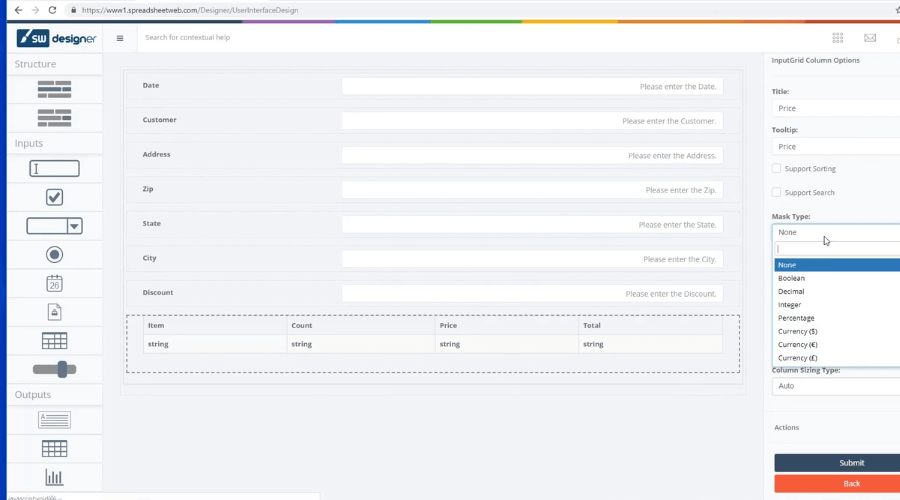Open the apps grid icon in header

(x=838, y=38)
